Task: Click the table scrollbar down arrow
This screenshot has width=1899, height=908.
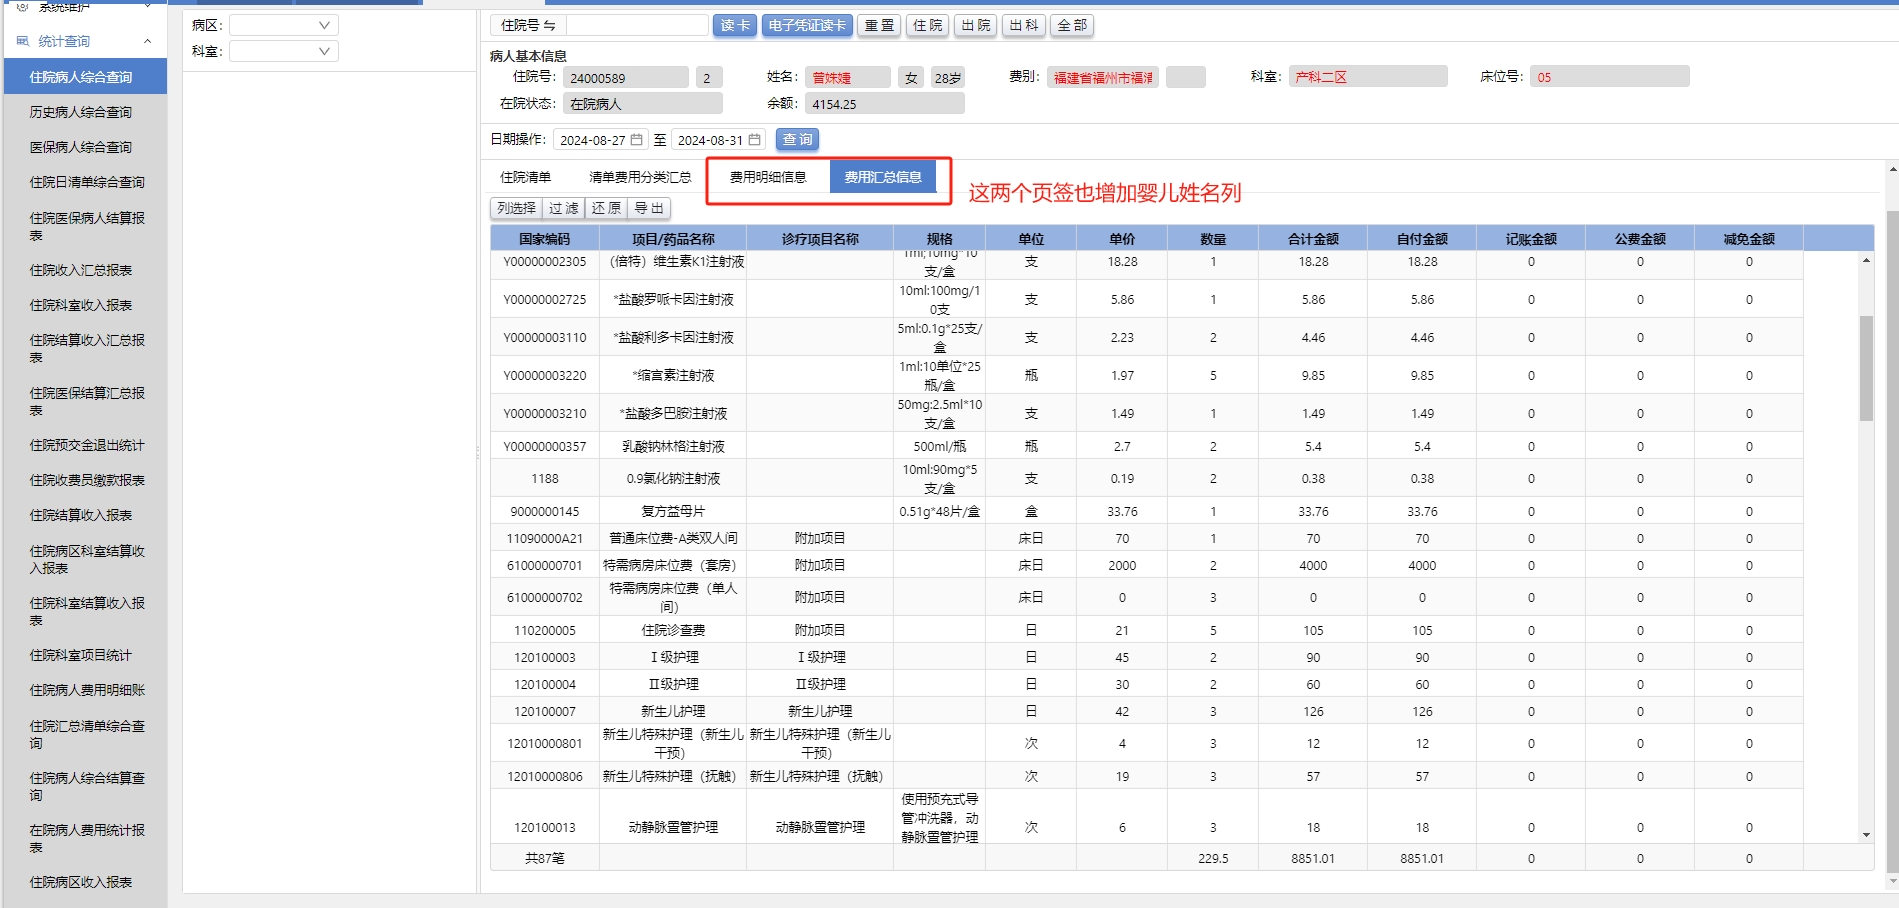Action: click(1866, 835)
